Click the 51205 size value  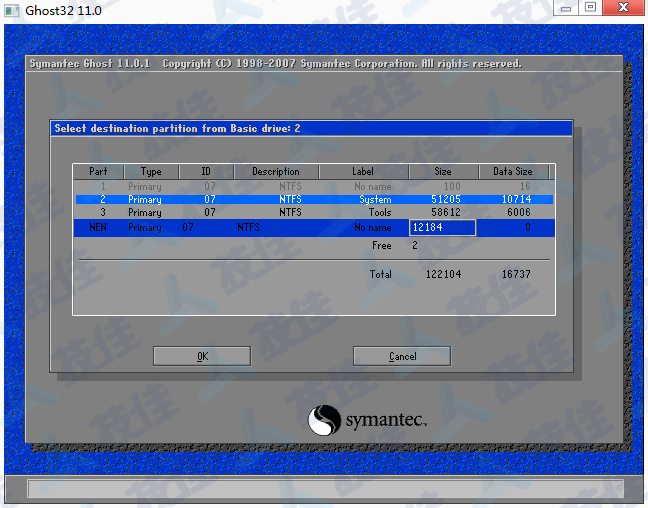pyautogui.click(x=446, y=199)
